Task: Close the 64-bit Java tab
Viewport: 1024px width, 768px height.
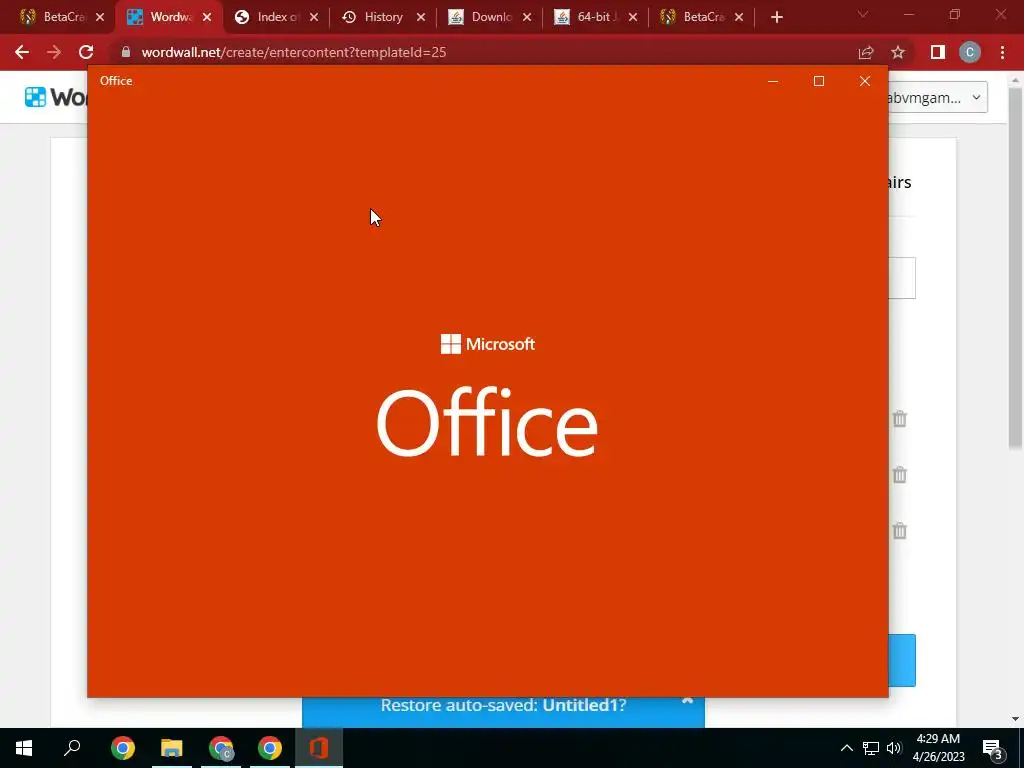Action: tap(633, 17)
